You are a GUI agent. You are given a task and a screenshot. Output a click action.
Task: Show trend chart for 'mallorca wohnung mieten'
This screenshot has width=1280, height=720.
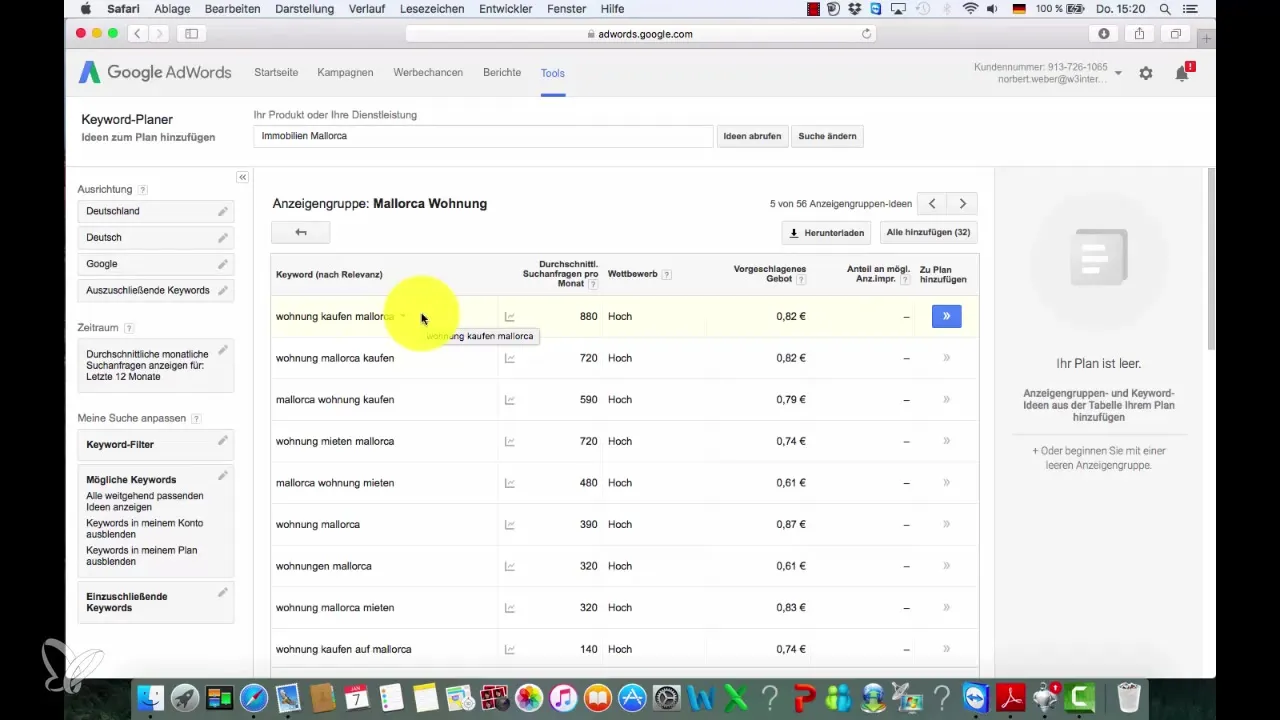click(x=510, y=483)
